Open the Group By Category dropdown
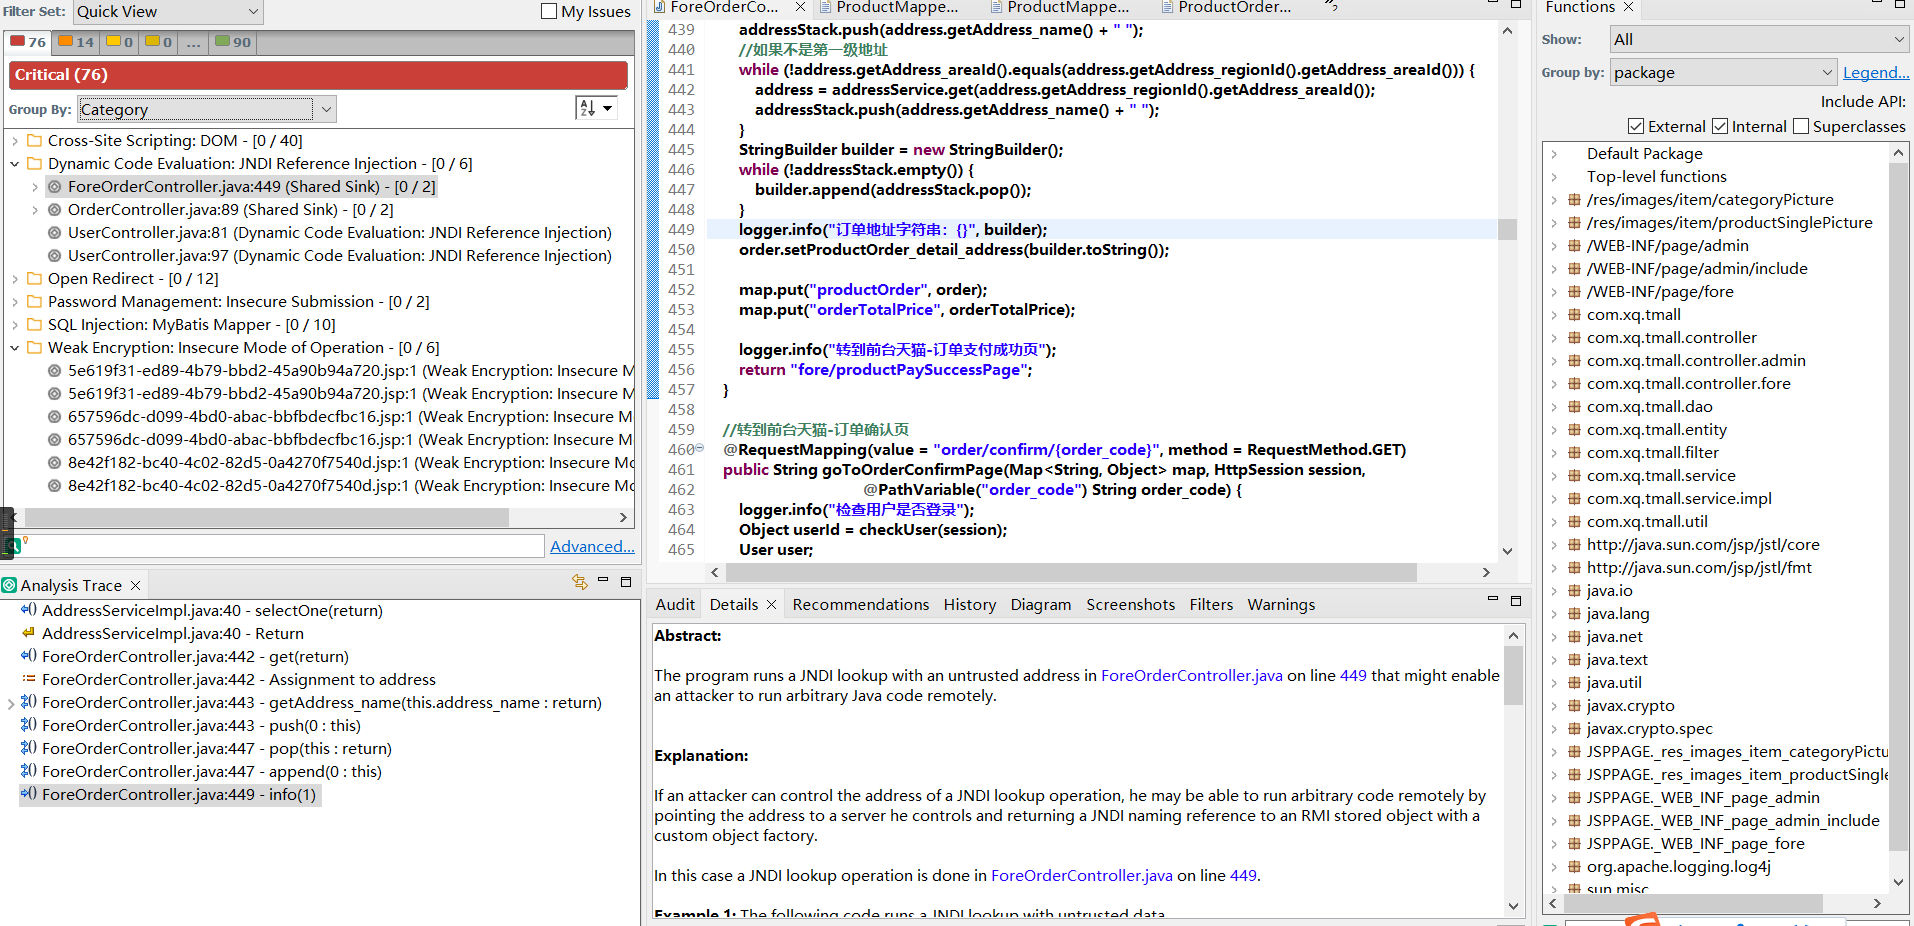This screenshot has height=926, width=1914. point(207,109)
